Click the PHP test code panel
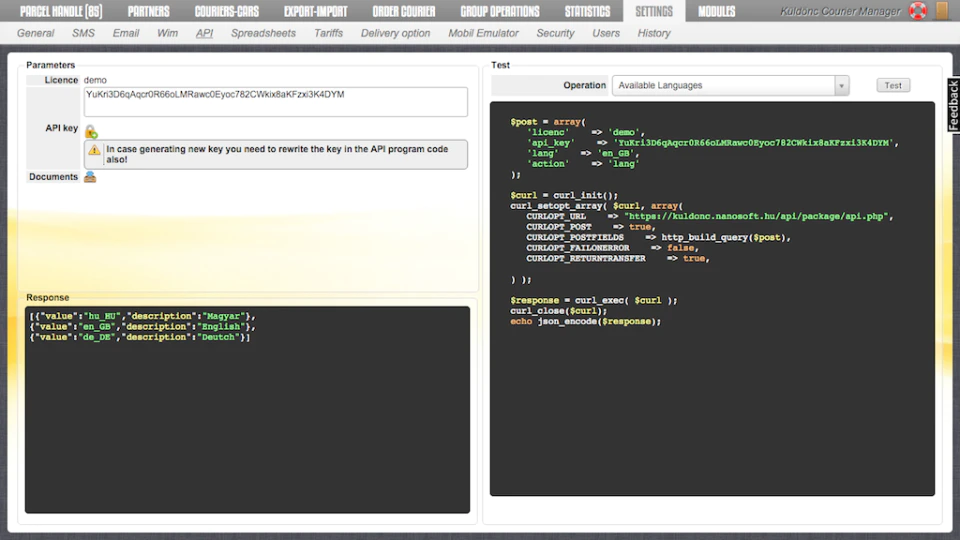The height and width of the screenshot is (540, 960). tap(712, 299)
